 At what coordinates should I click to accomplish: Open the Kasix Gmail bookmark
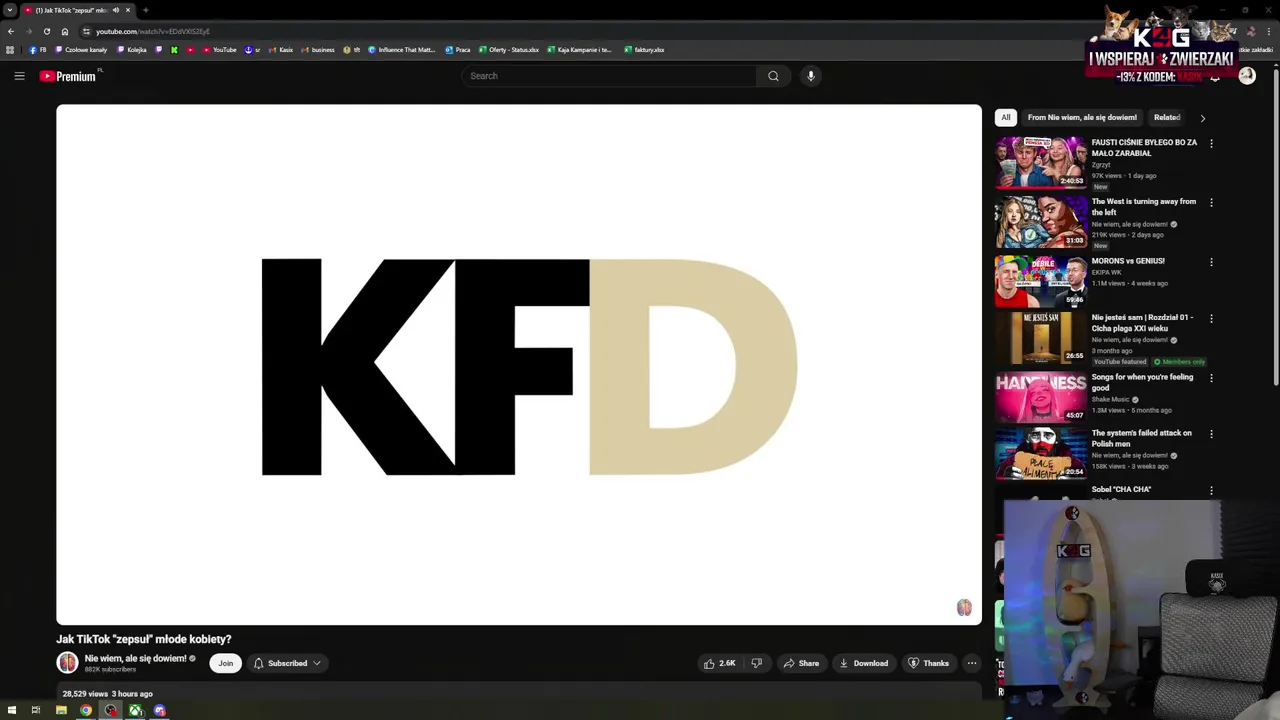(281, 50)
